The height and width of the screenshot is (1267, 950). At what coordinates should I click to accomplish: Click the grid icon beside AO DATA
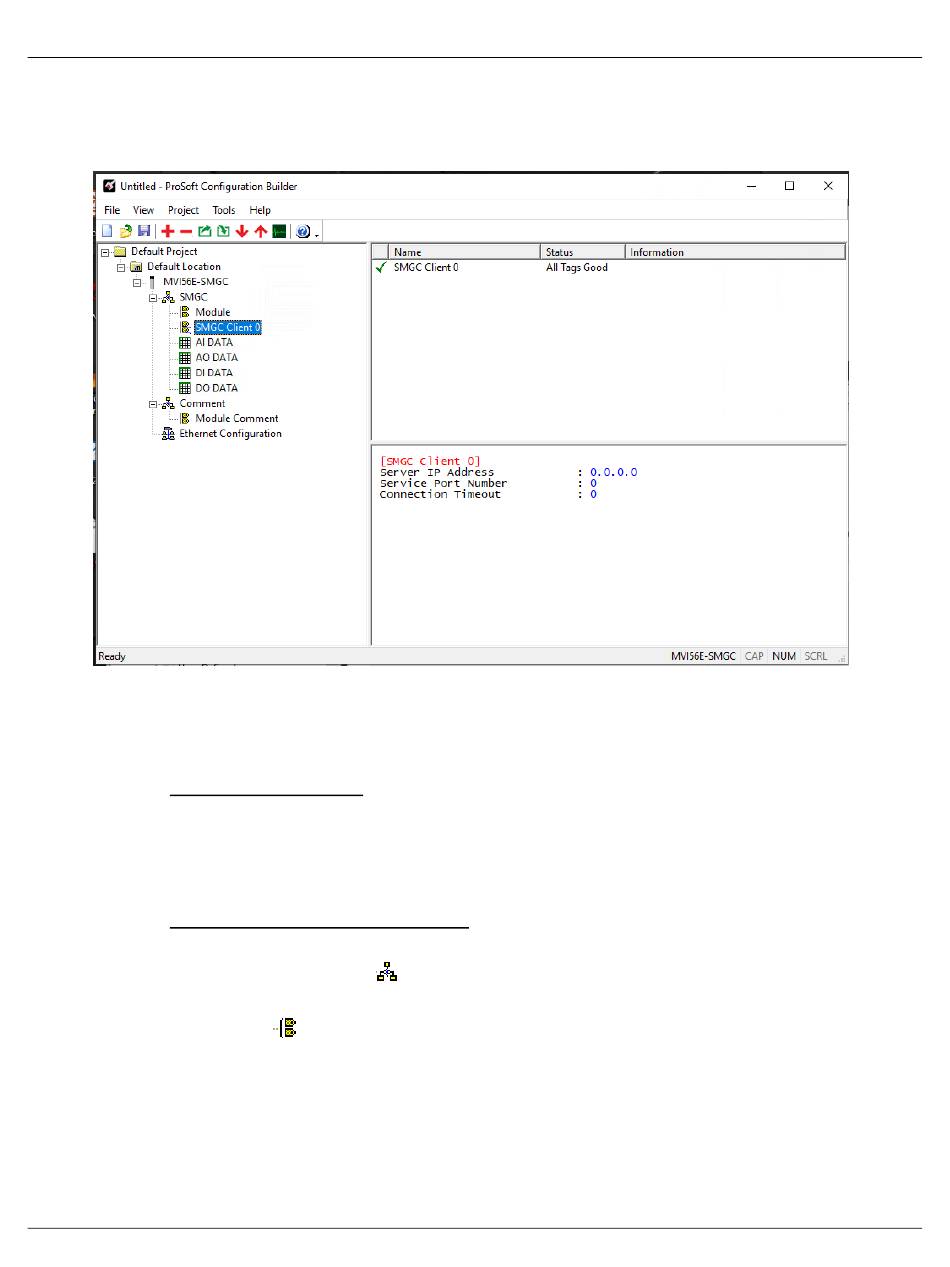[x=185, y=358]
